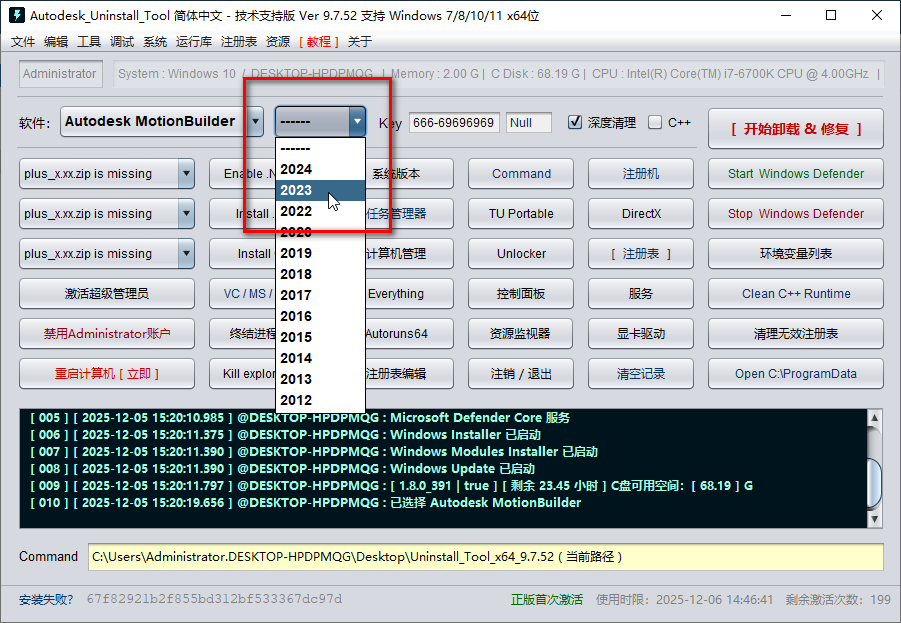
Task: Click Clean C++ Runtime
Action: [796, 294]
